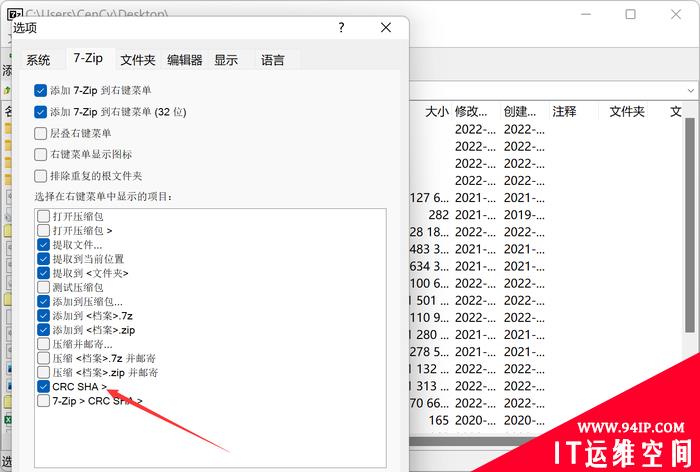Uncheck 添加 7-Zip 到右键菜单
The image size is (700, 472).
41,91
